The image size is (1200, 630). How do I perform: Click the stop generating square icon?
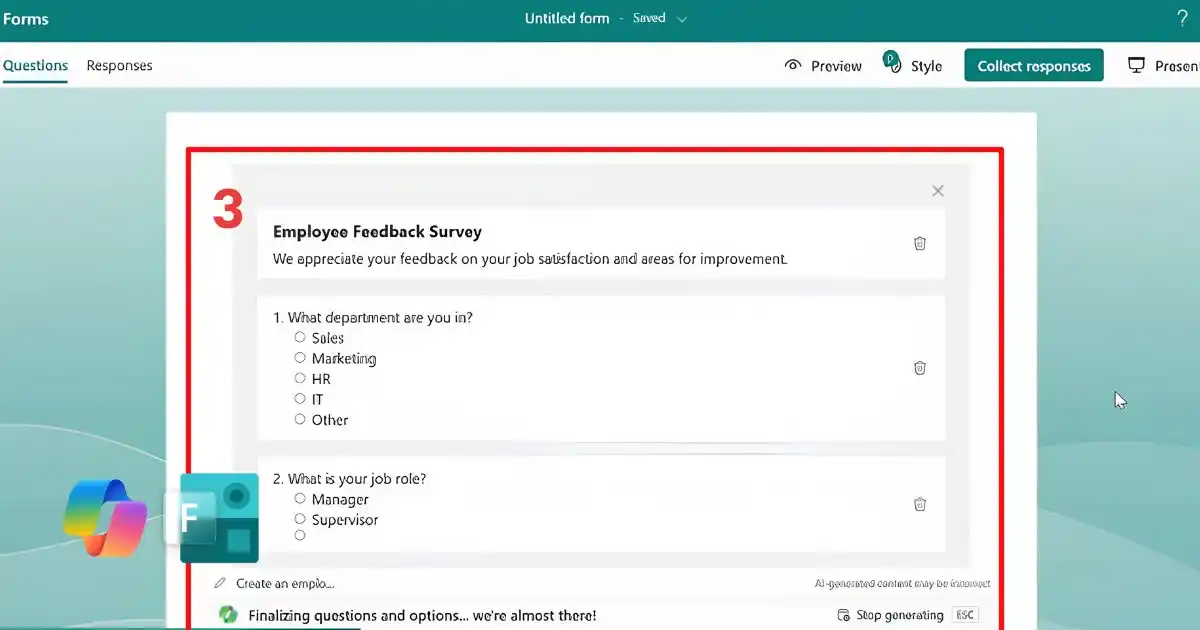click(842, 616)
